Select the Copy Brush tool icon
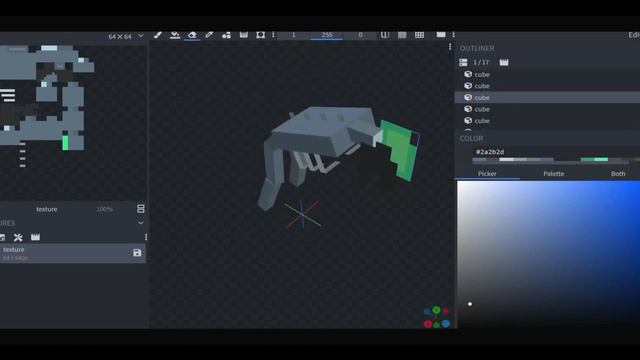The image size is (640, 360). (226, 35)
